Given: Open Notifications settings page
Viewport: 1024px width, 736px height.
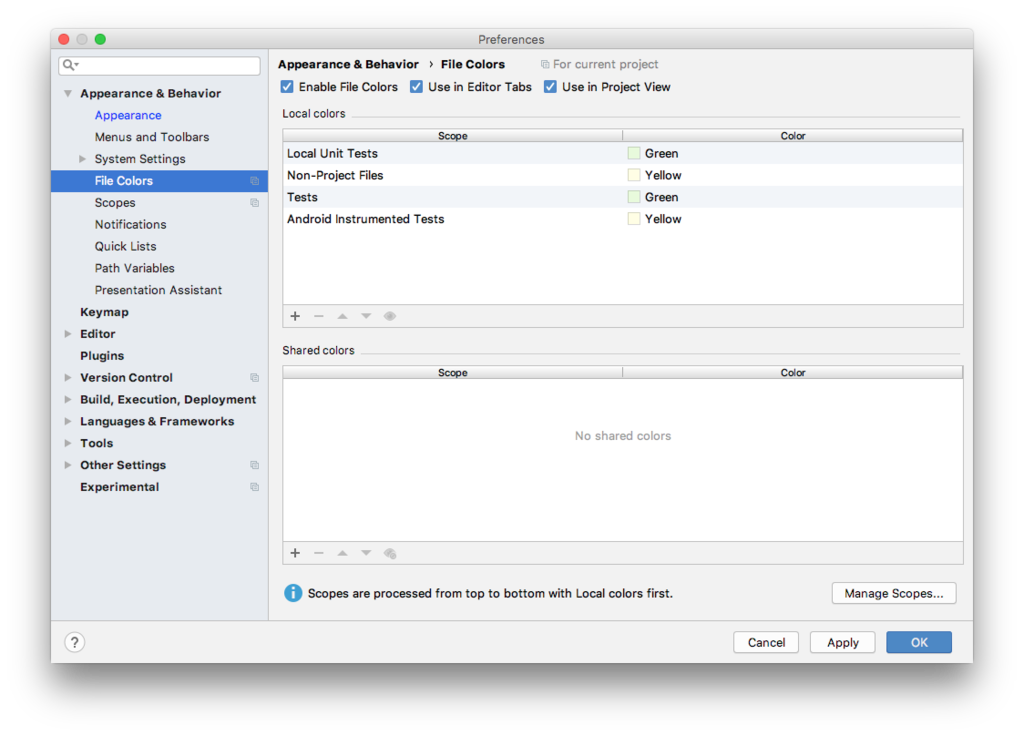Looking at the screenshot, I should (x=131, y=225).
